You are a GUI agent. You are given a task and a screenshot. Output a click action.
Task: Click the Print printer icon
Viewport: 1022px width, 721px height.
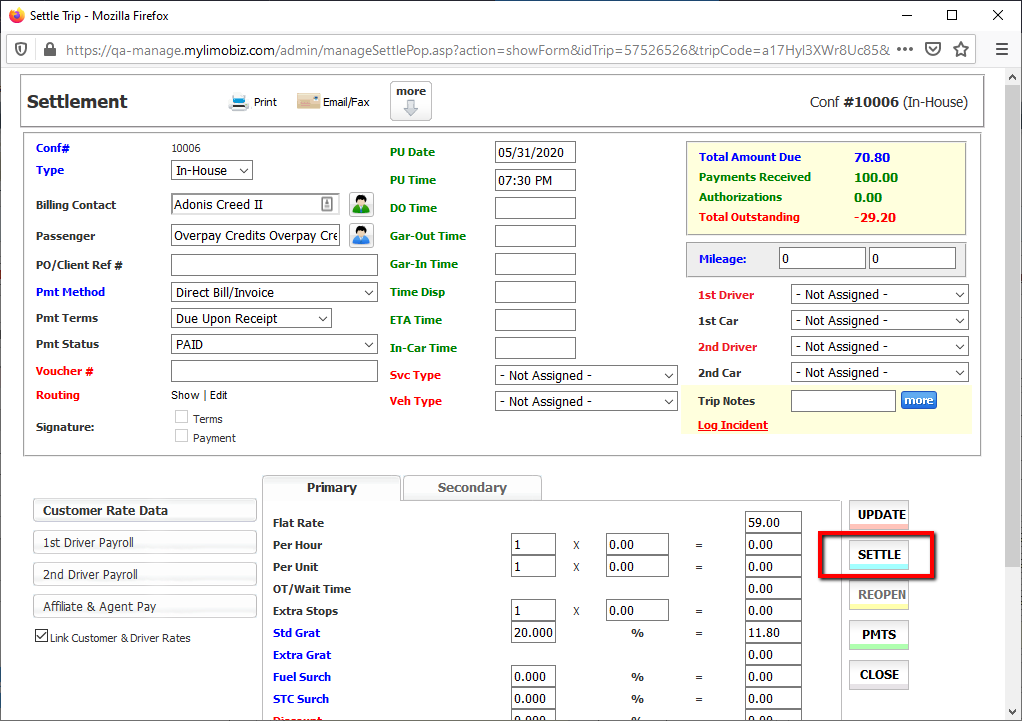click(239, 102)
